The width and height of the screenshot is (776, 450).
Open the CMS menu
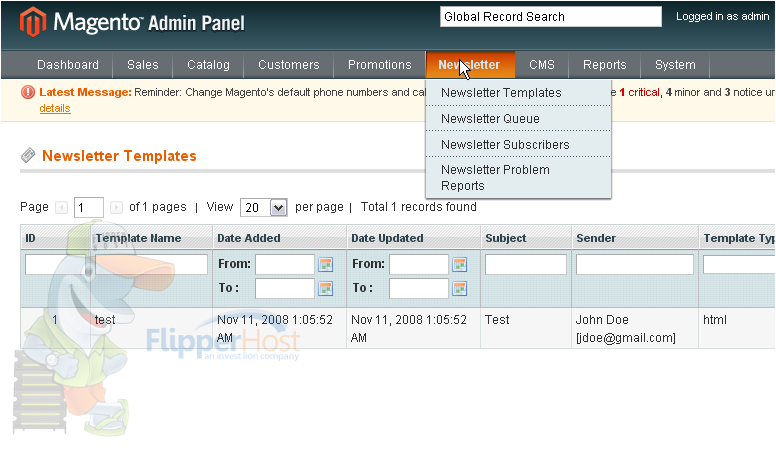[x=542, y=65]
